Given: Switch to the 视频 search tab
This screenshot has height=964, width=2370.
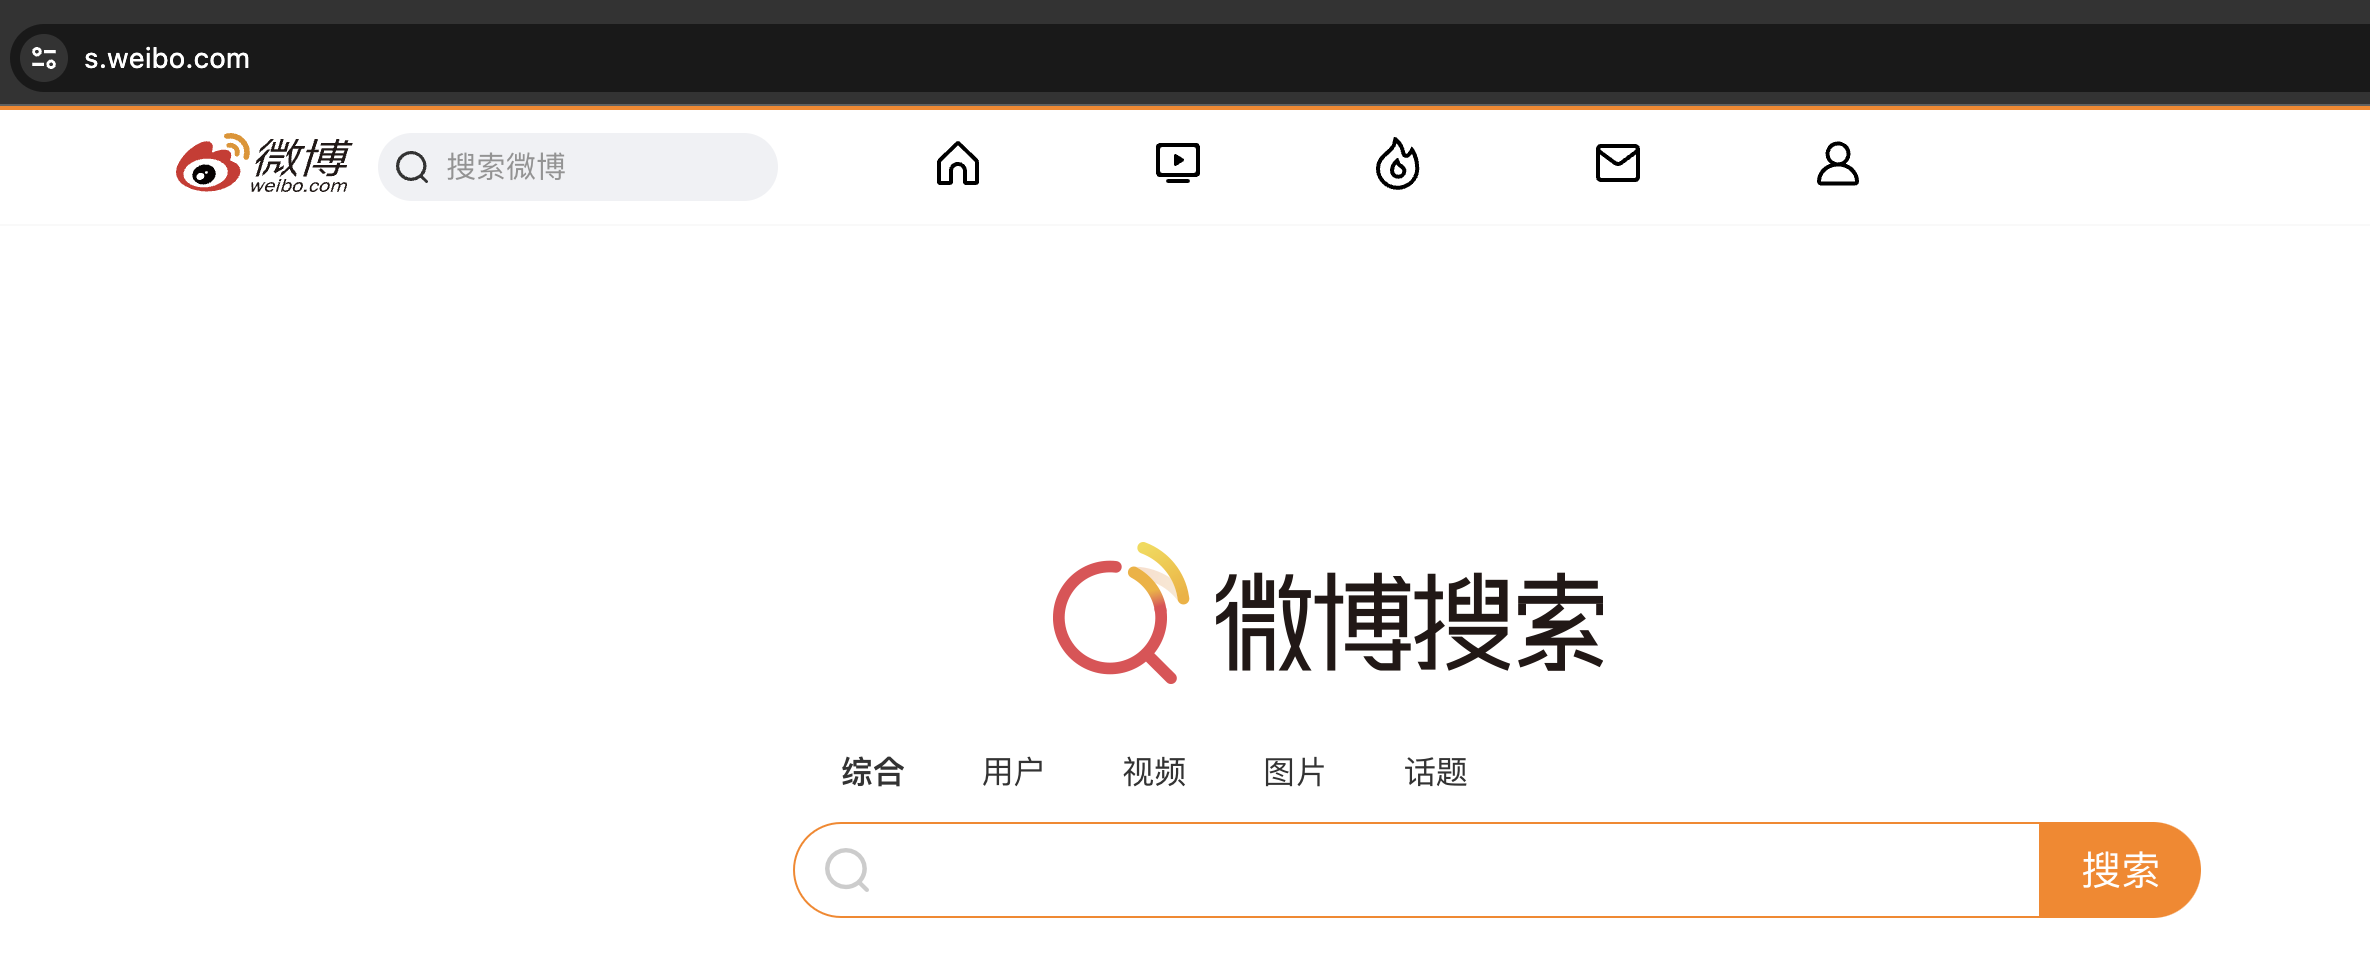Looking at the screenshot, I should pos(1154,772).
